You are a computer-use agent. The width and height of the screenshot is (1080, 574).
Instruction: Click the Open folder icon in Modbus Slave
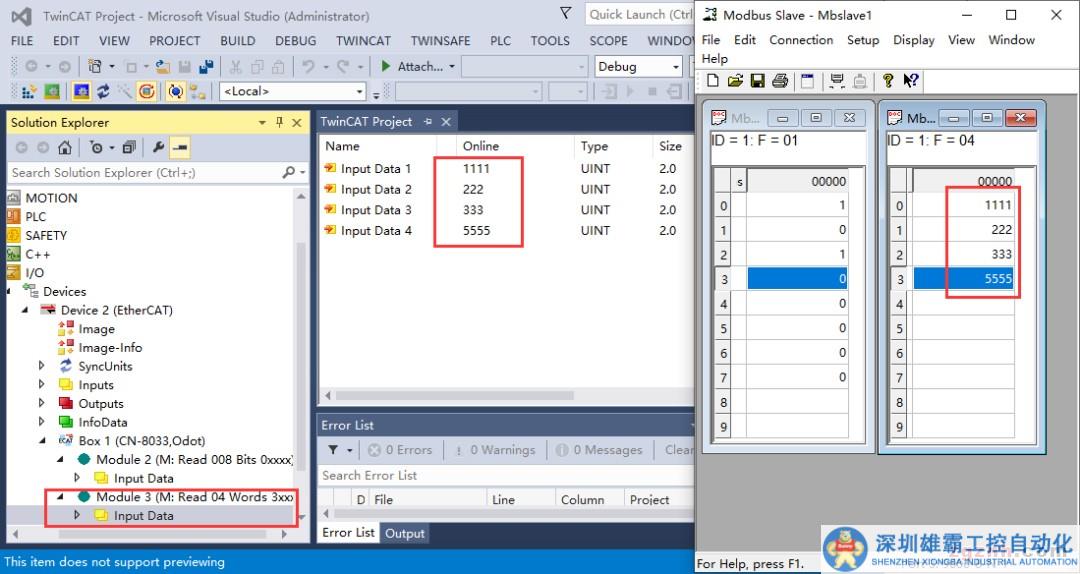pyautogui.click(x=735, y=81)
